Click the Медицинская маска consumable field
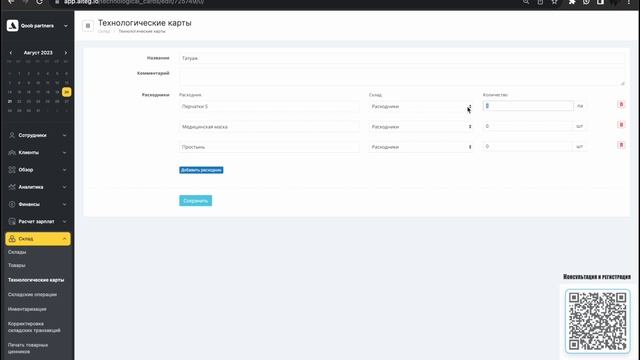The width and height of the screenshot is (640, 360). 269,127
